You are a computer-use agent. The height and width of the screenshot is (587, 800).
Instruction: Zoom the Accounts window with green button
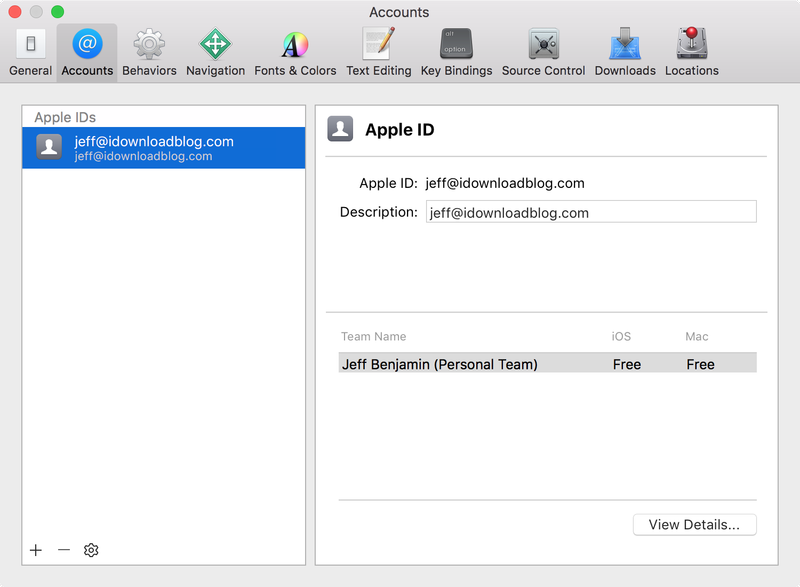[x=58, y=11]
